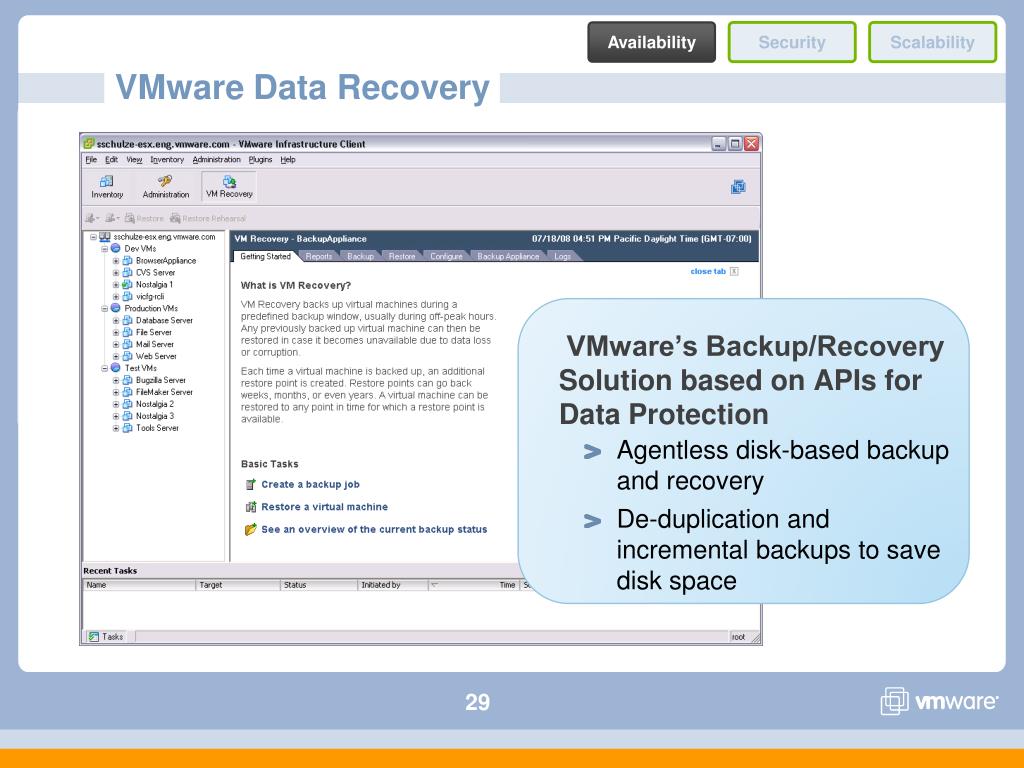Sort Recent Tasks by Initiated by column

(x=392, y=585)
